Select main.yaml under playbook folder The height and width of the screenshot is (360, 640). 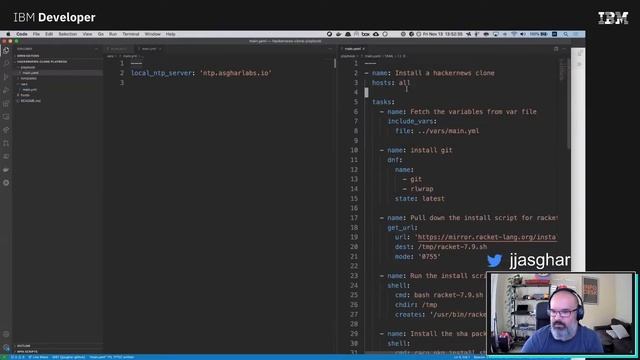coord(30,73)
